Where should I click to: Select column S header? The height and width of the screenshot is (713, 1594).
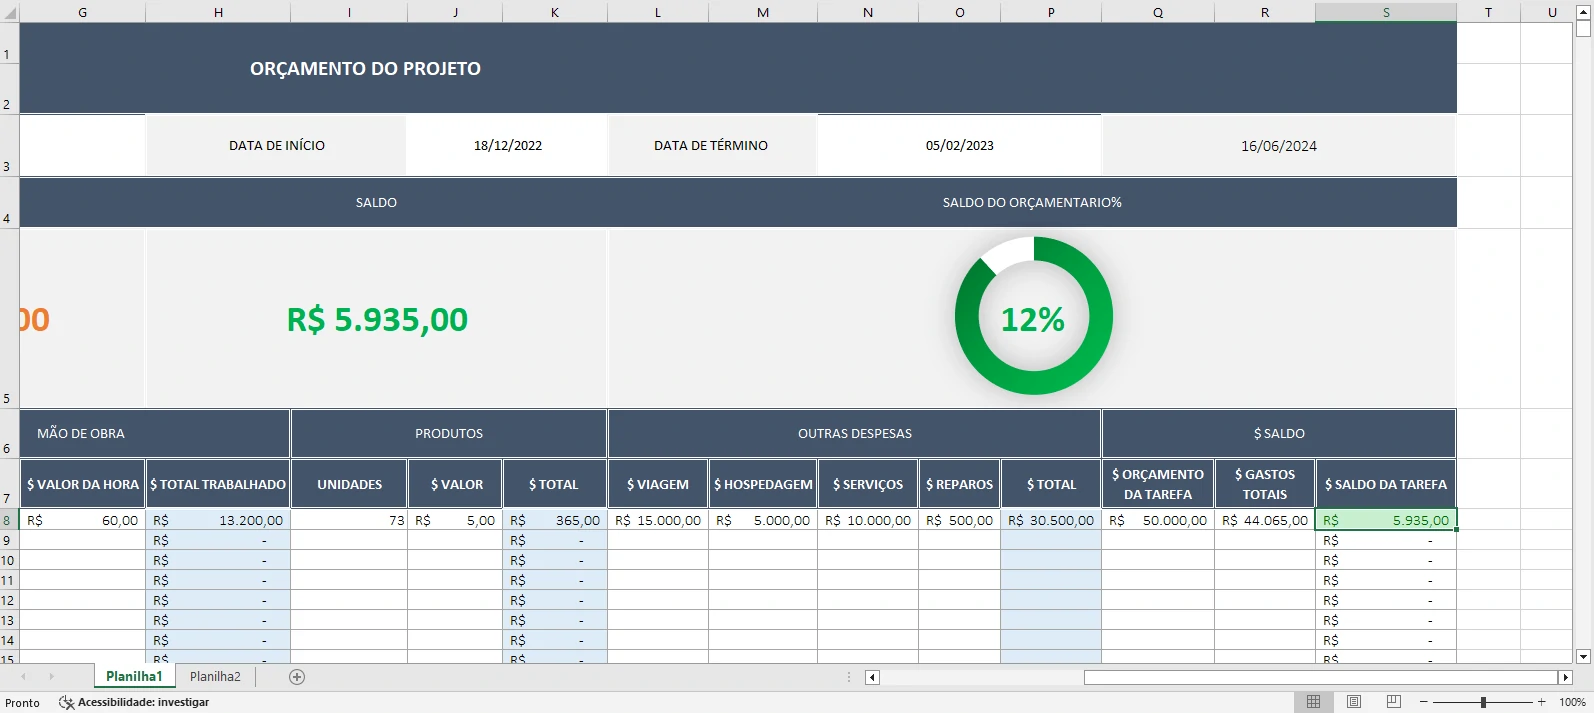tap(1385, 12)
